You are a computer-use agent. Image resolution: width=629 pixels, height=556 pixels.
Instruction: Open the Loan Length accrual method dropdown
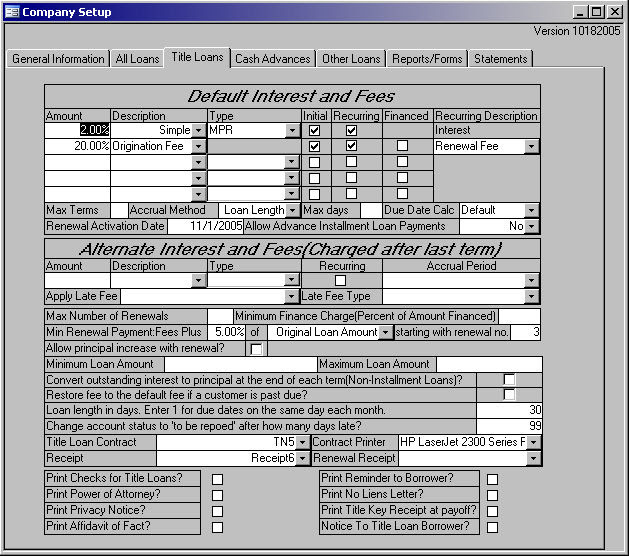coord(292,210)
